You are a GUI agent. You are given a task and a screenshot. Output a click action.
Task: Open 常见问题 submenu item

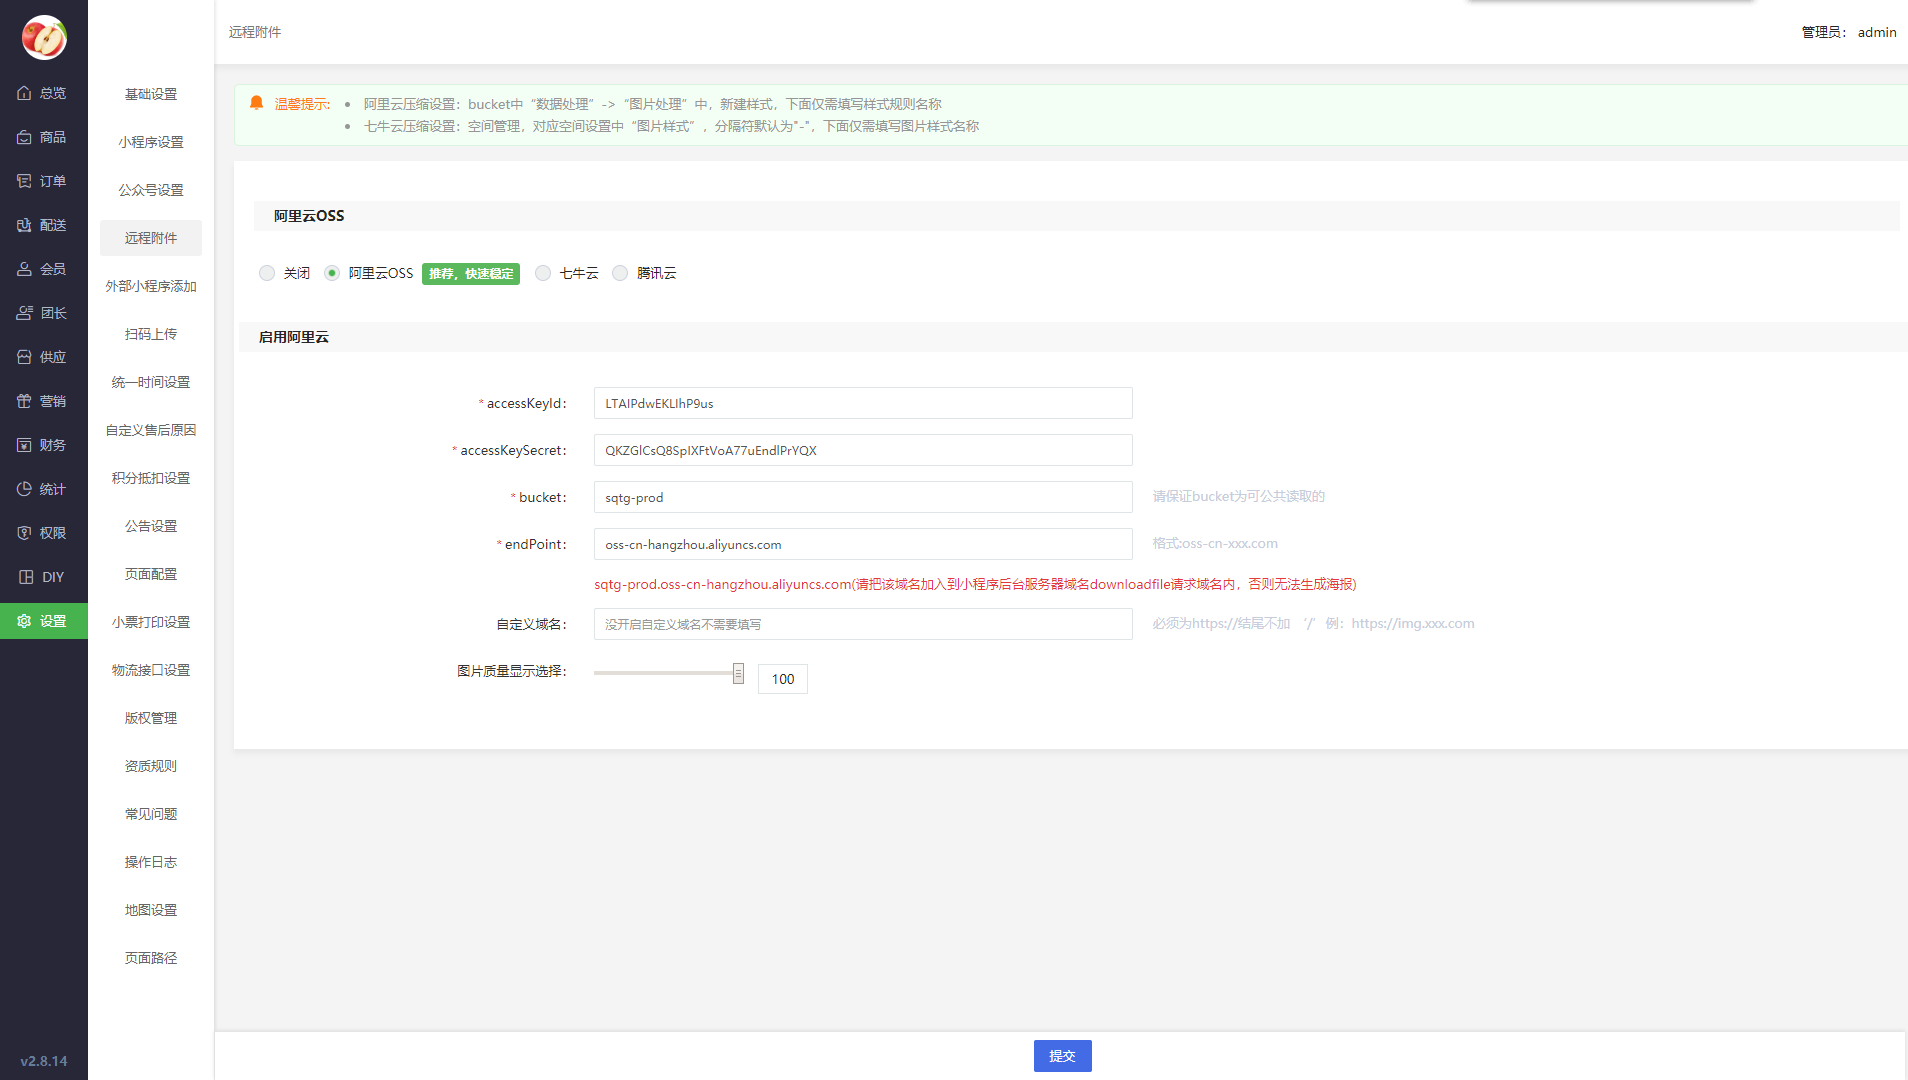[151, 814]
